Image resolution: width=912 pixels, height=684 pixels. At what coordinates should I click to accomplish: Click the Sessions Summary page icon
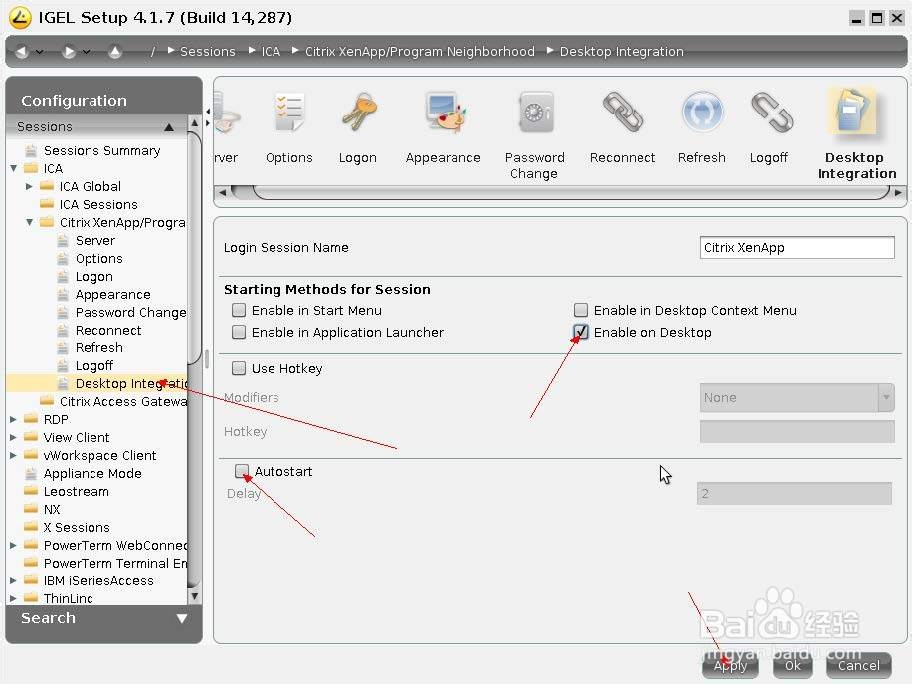(31, 151)
